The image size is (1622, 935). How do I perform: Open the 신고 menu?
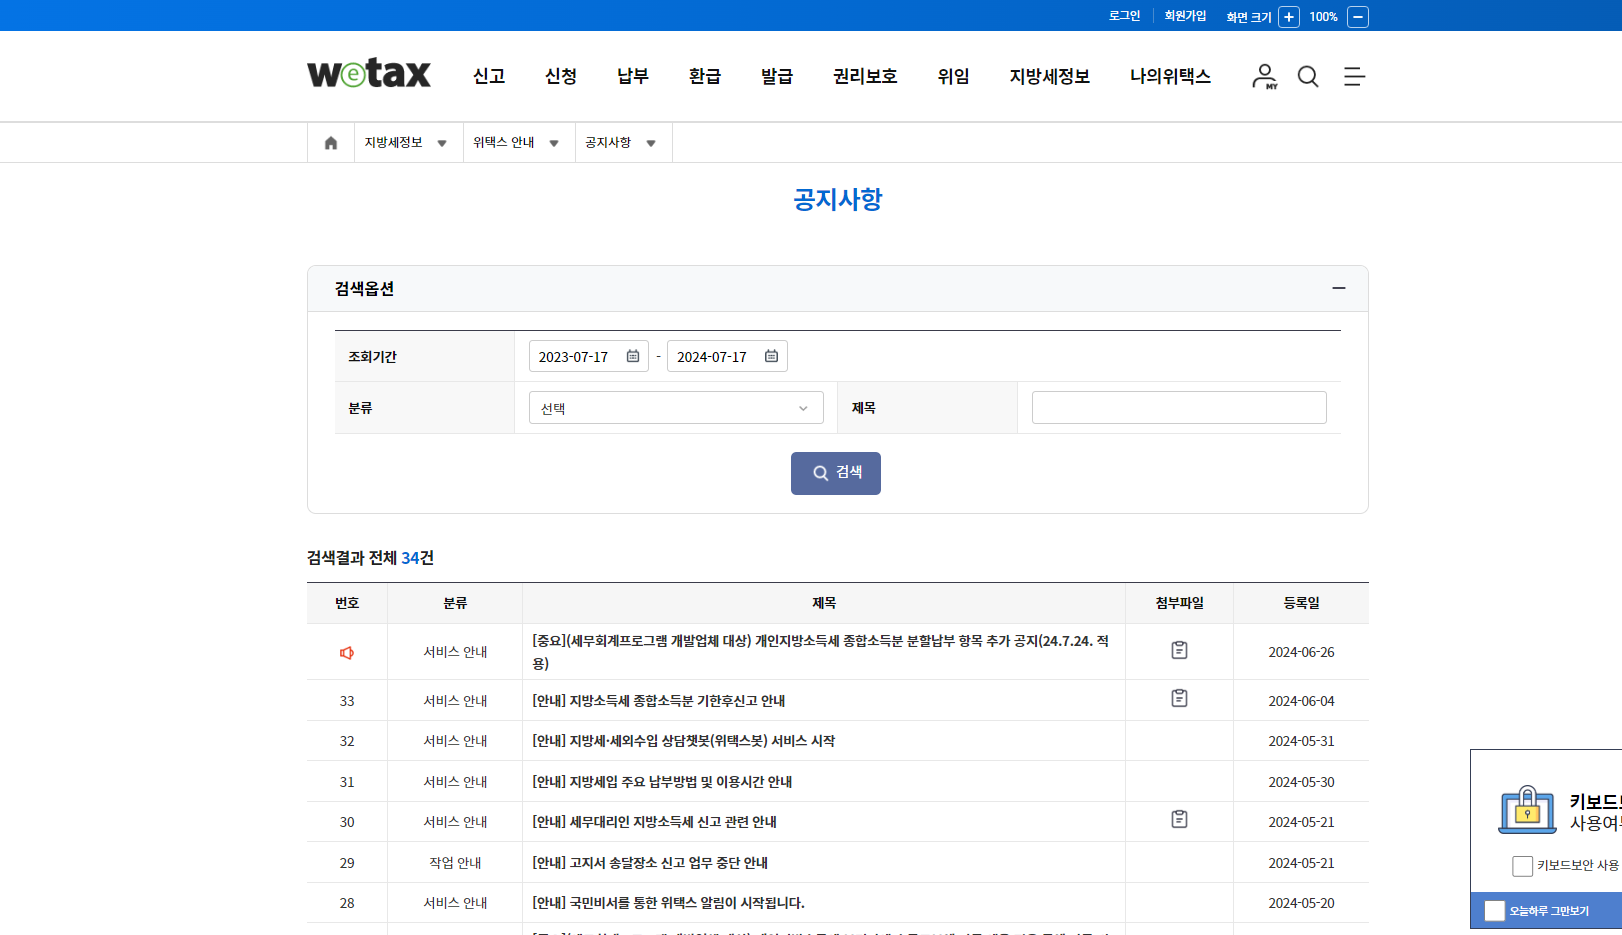tap(489, 76)
